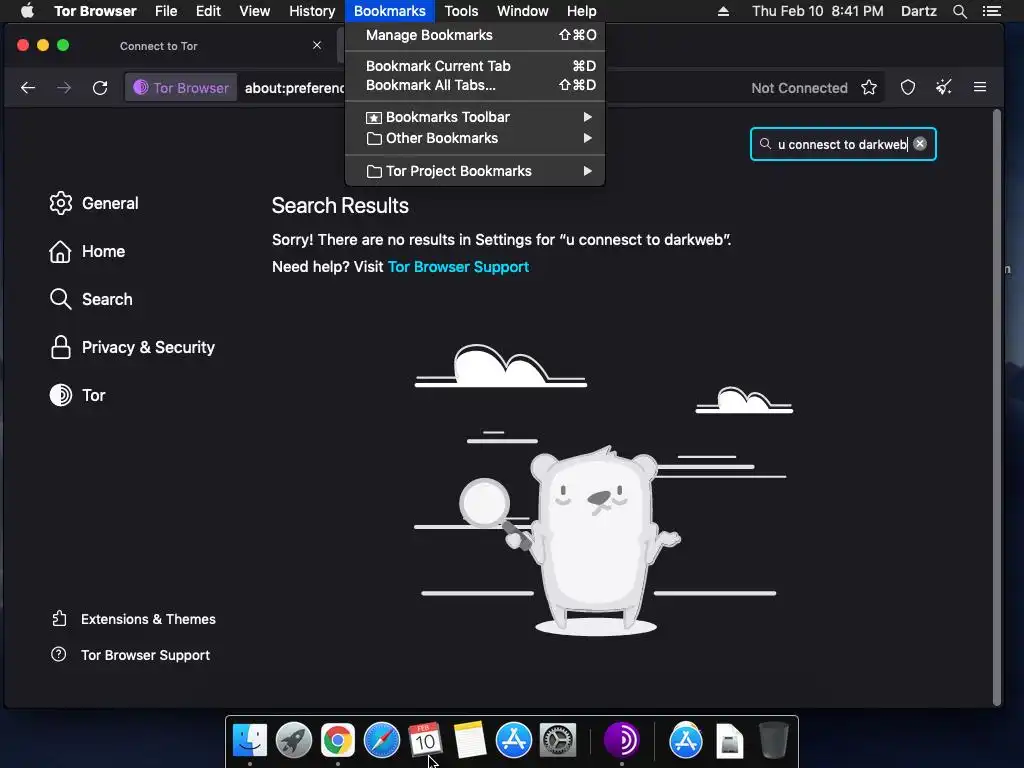Viewport: 1024px width, 768px height.
Task: Click the about:preferences address bar
Action: 294,88
